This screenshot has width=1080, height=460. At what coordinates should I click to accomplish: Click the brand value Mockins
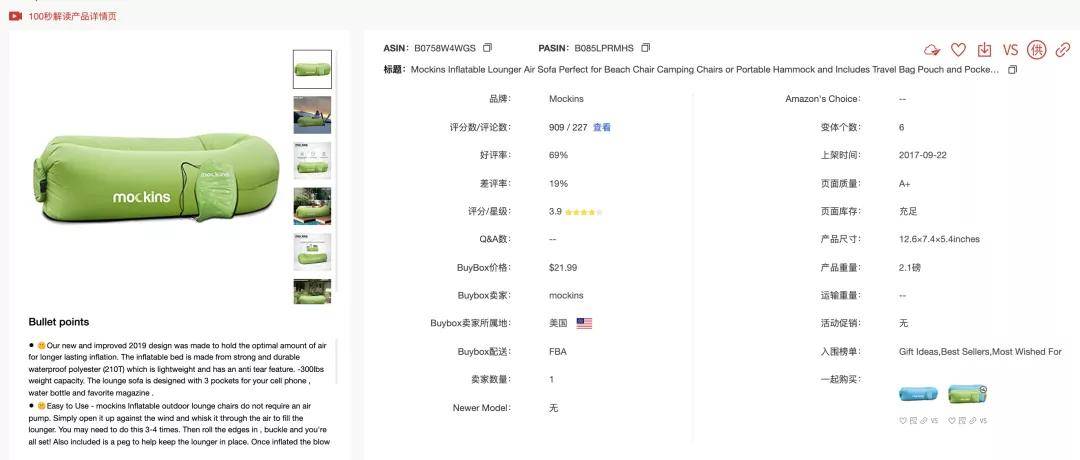(566, 99)
